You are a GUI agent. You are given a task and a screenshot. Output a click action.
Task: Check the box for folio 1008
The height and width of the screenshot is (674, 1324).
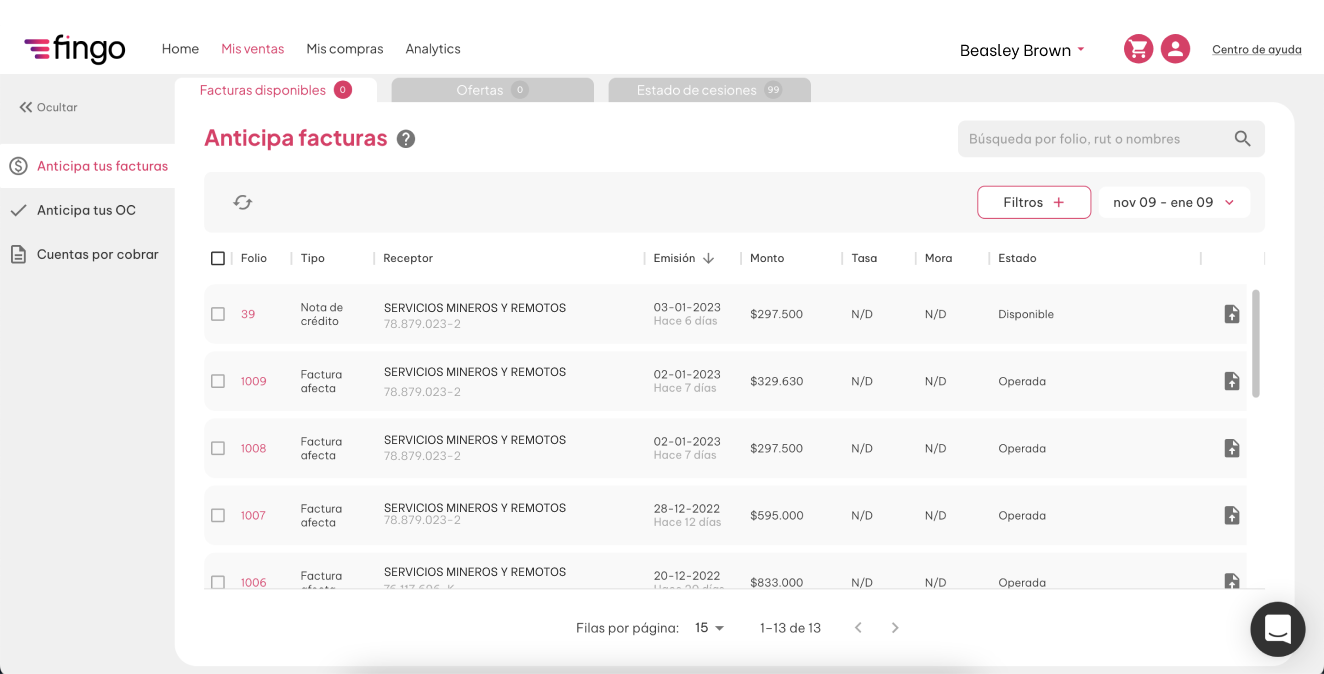tap(218, 448)
